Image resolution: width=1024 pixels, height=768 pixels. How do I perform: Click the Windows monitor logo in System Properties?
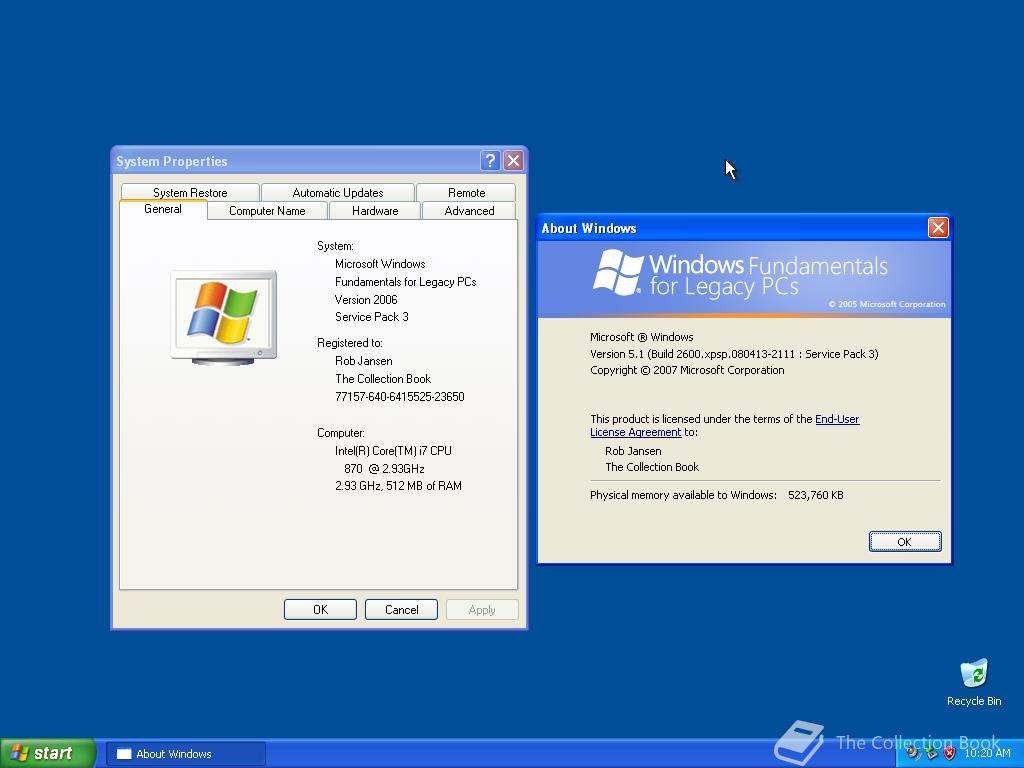(223, 317)
